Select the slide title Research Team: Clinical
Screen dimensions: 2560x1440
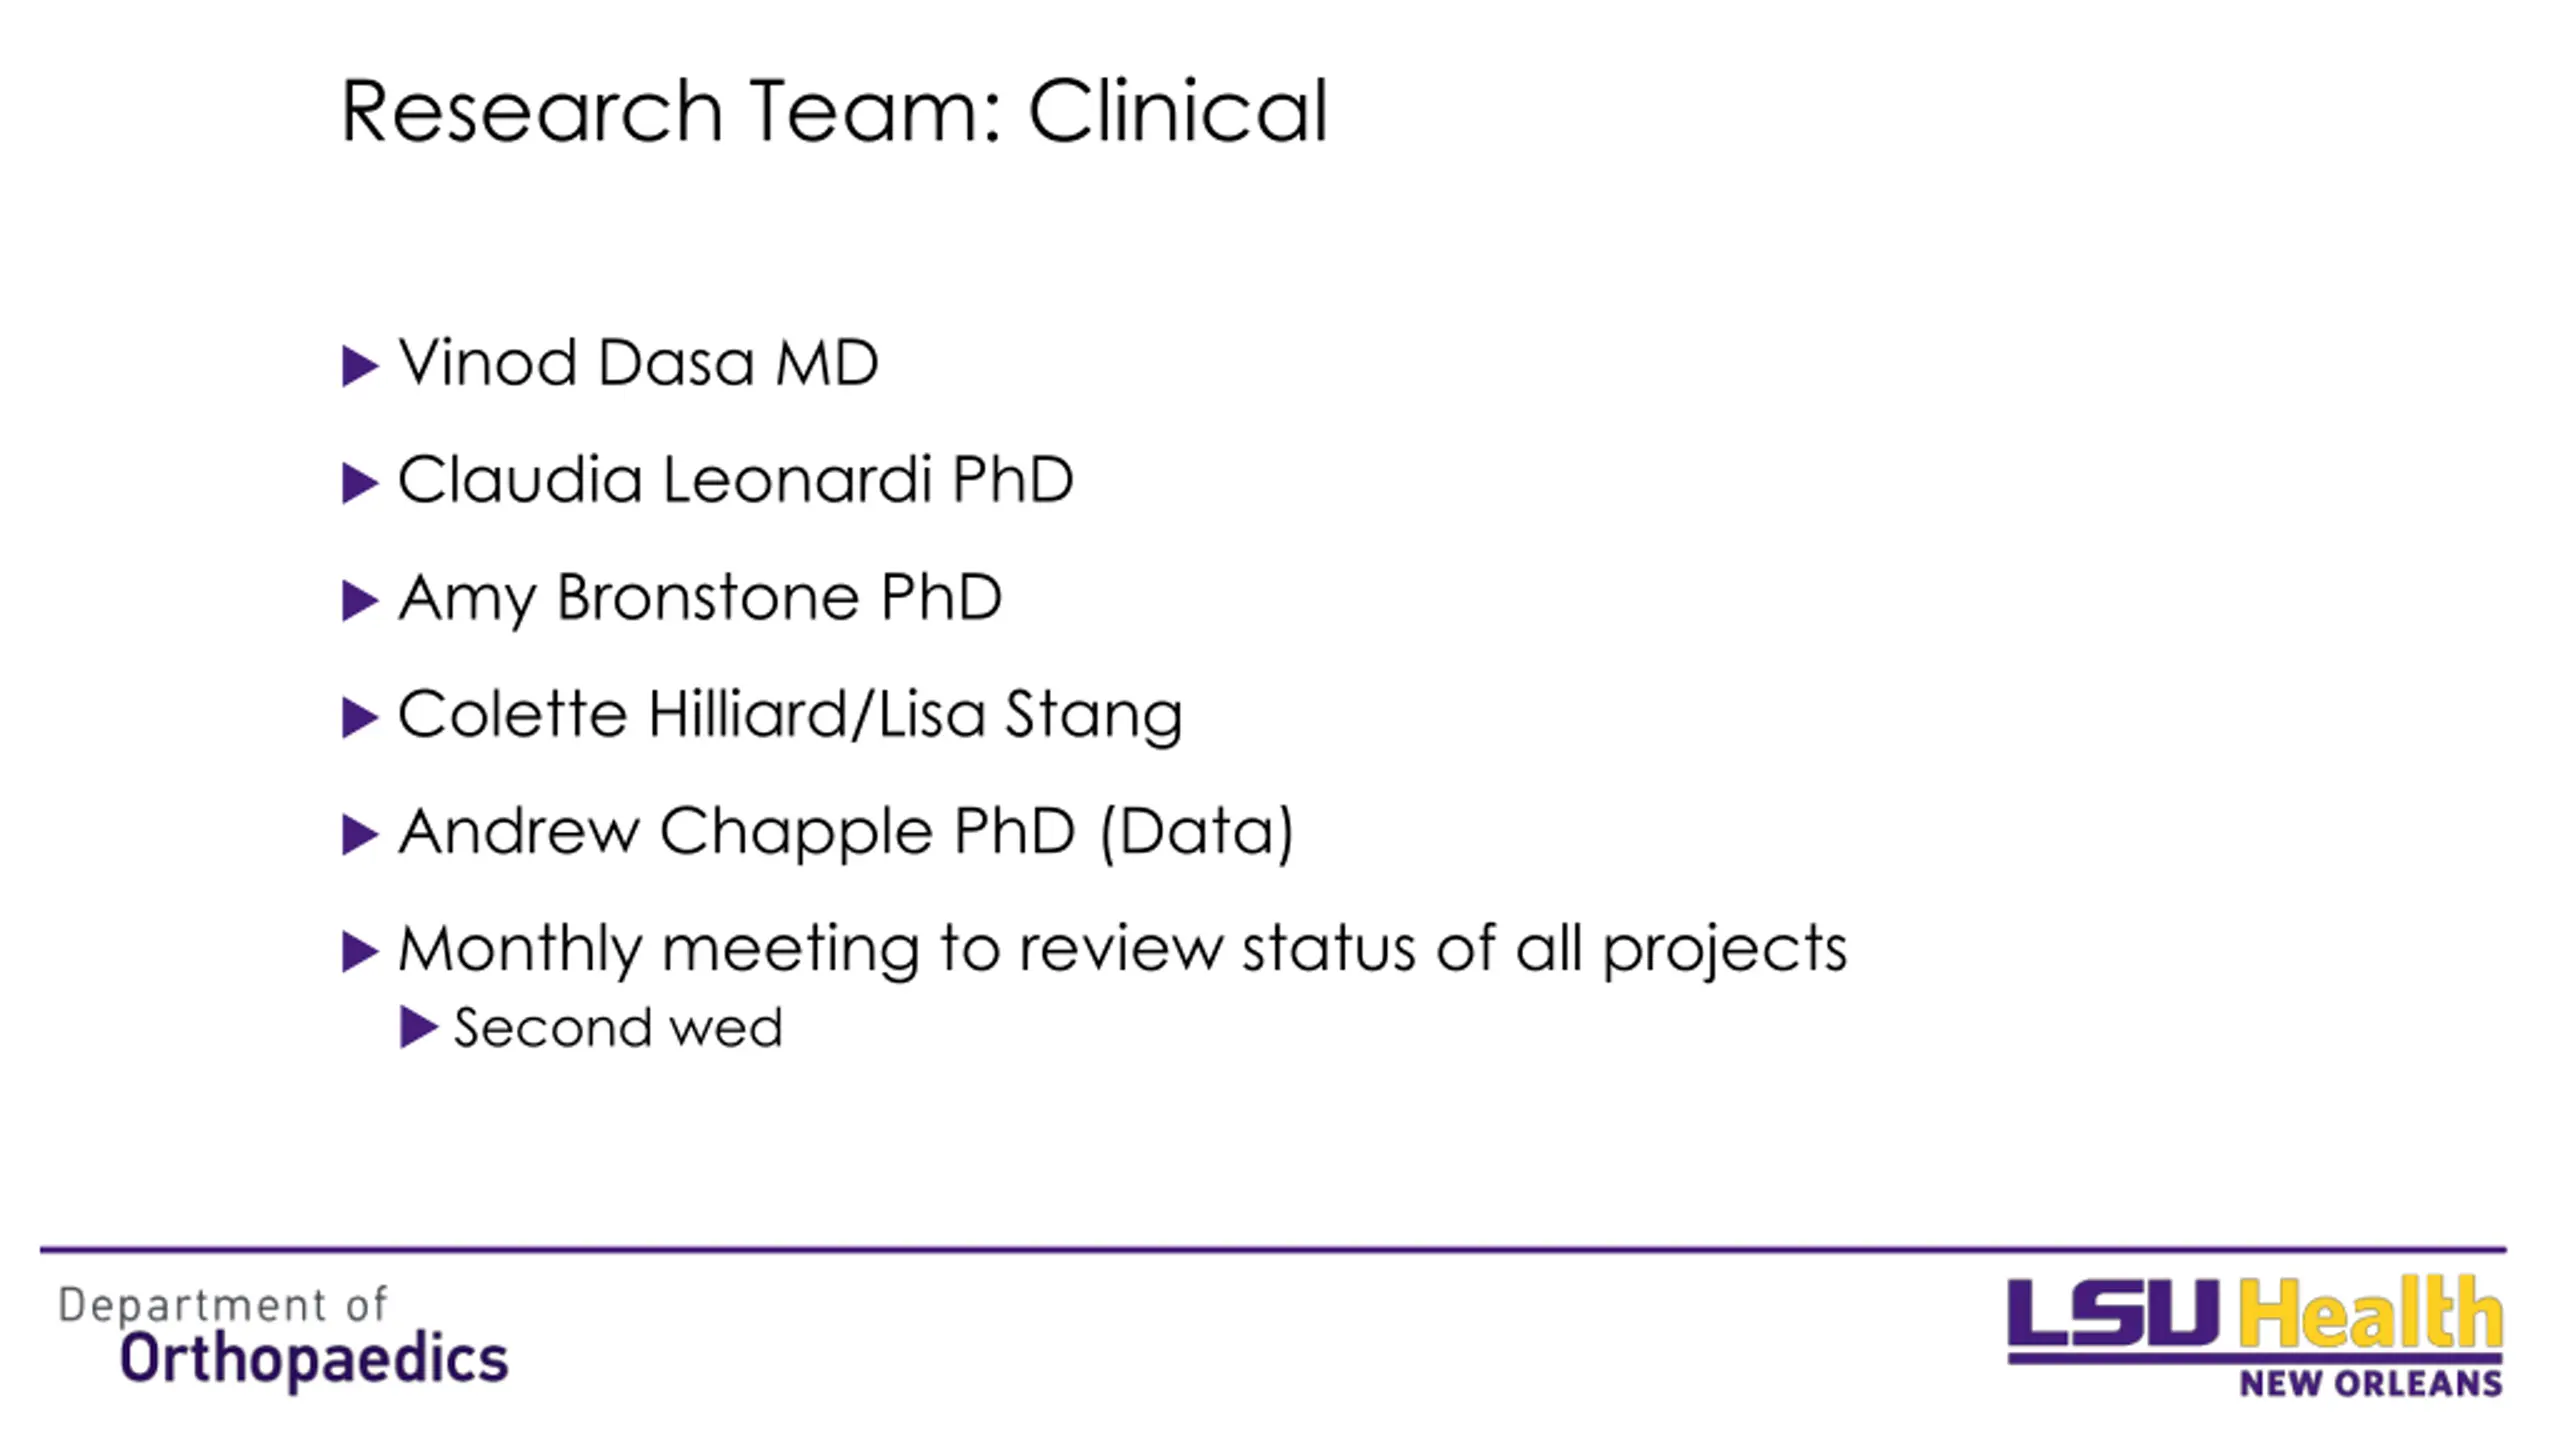coord(835,111)
